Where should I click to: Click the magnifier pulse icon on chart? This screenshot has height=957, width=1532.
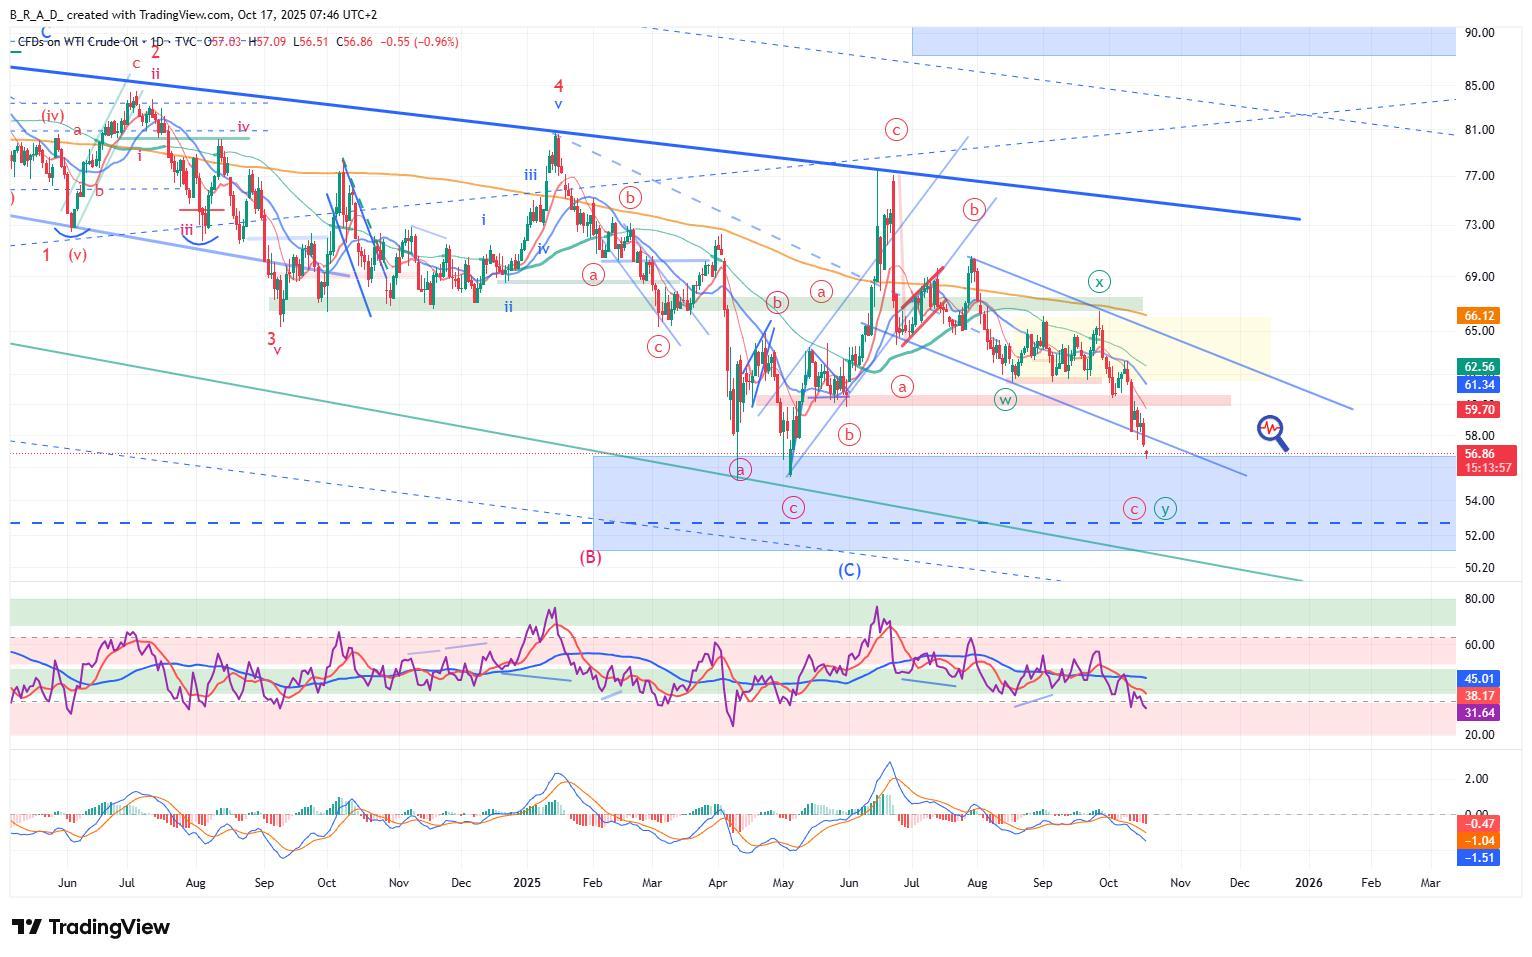click(1271, 431)
